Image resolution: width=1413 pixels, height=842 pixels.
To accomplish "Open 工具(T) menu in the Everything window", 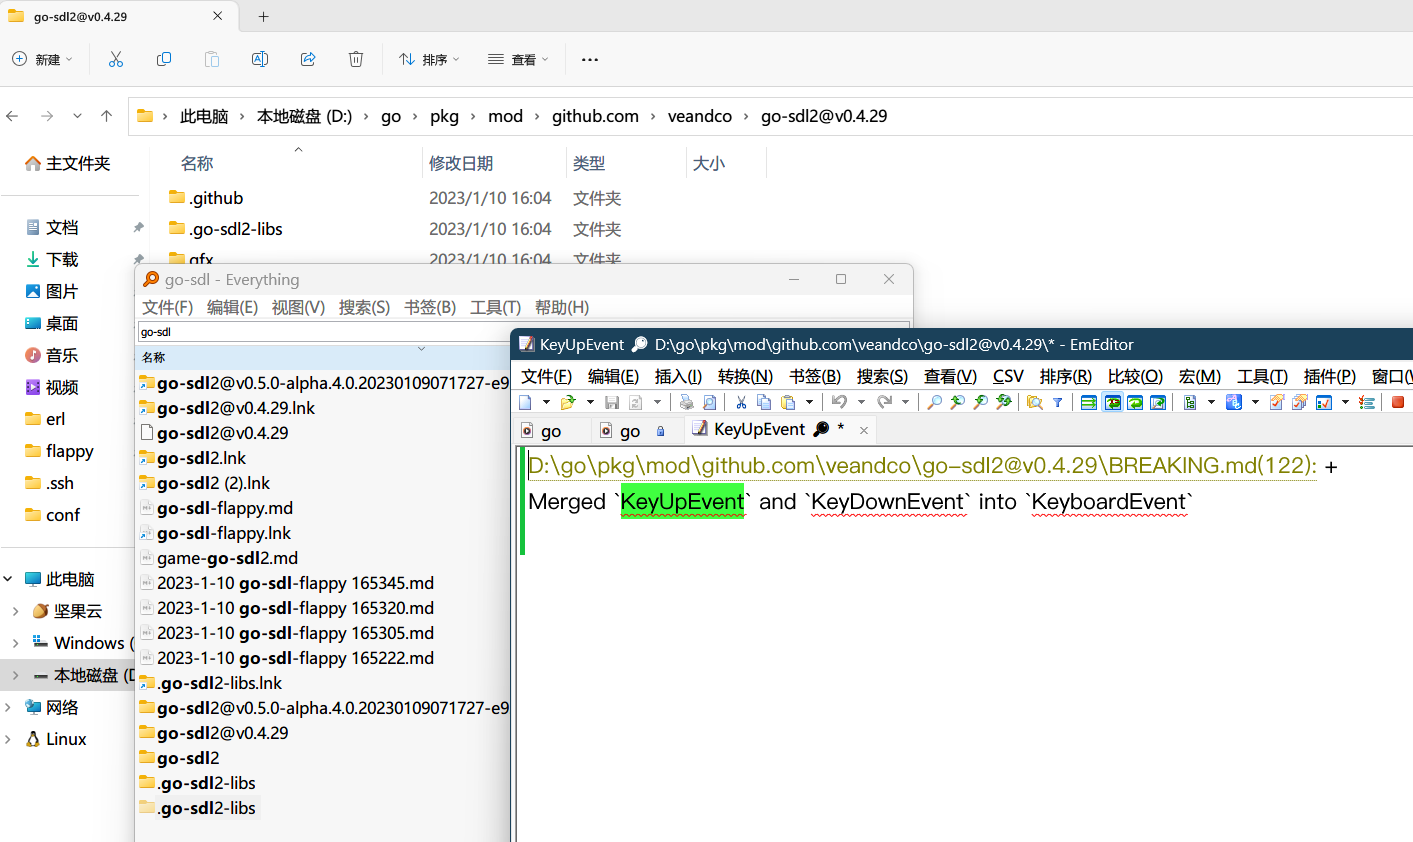I will pyautogui.click(x=495, y=307).
